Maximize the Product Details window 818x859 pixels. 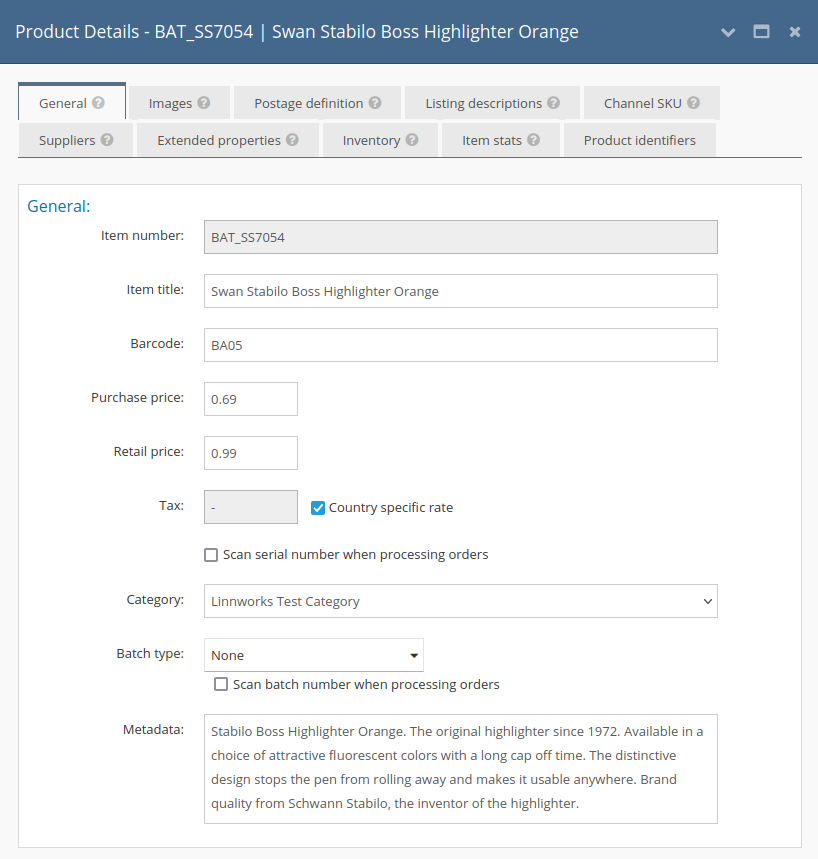761,32
